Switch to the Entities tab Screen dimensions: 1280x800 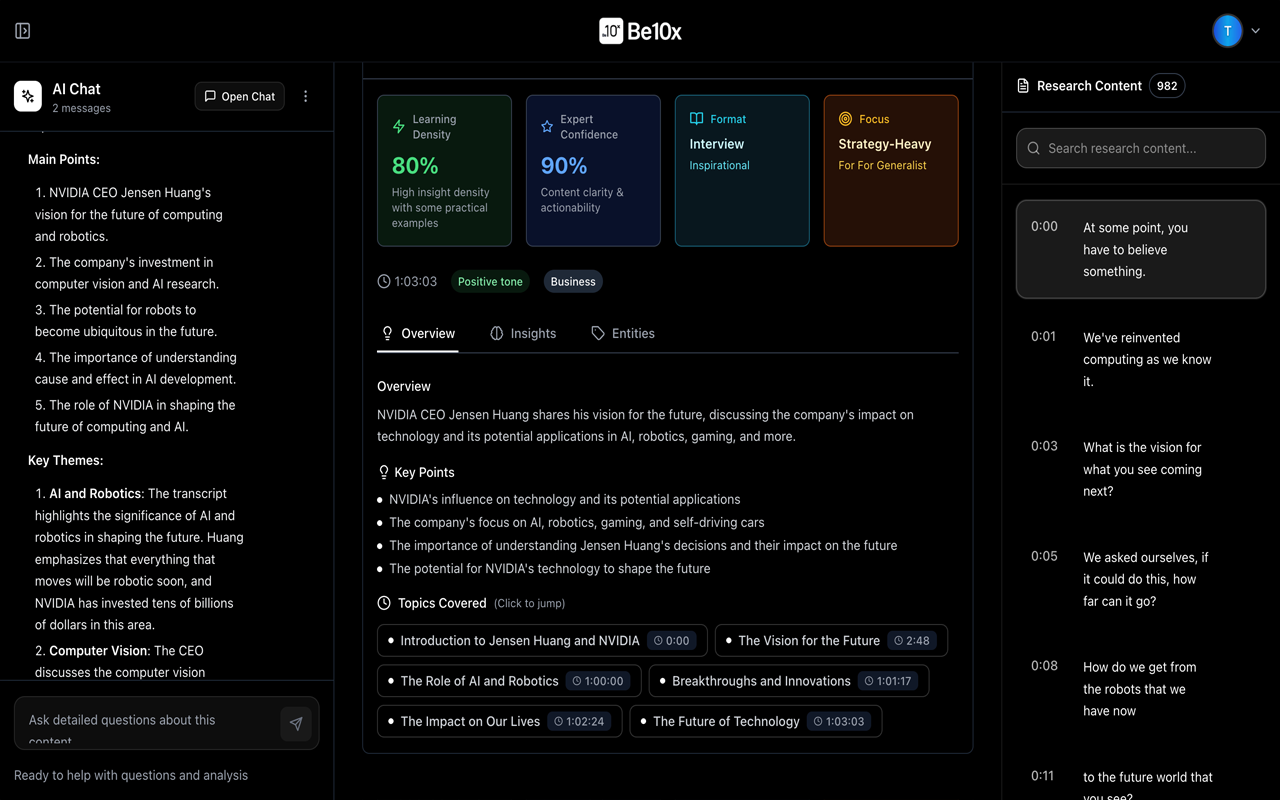tap(623, 334)
